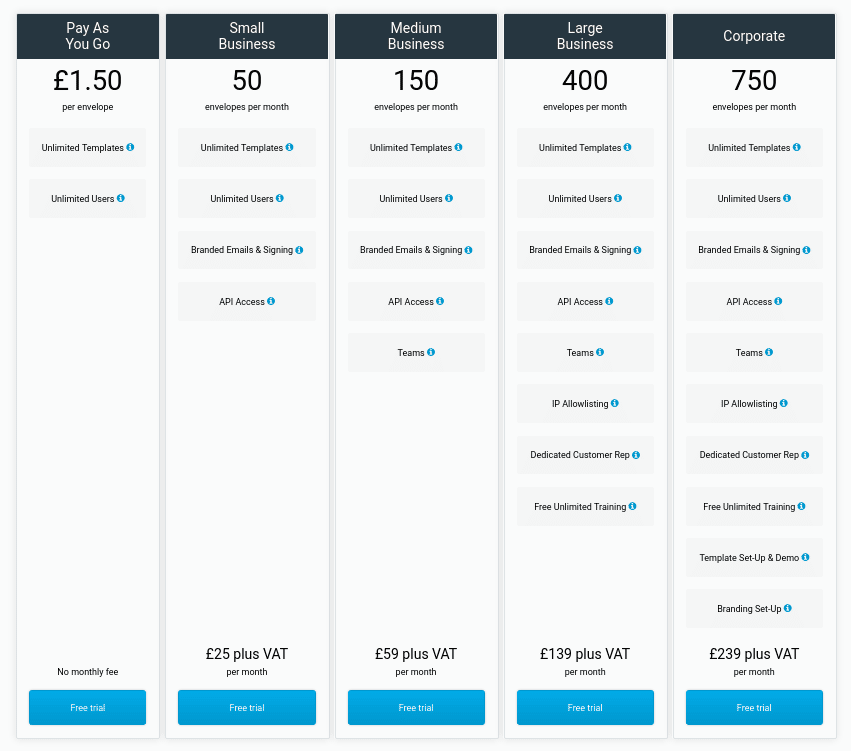Click info icon beside Unlimited Users in Pay As You Go
851x751 pixels.
tap(120, 198)
